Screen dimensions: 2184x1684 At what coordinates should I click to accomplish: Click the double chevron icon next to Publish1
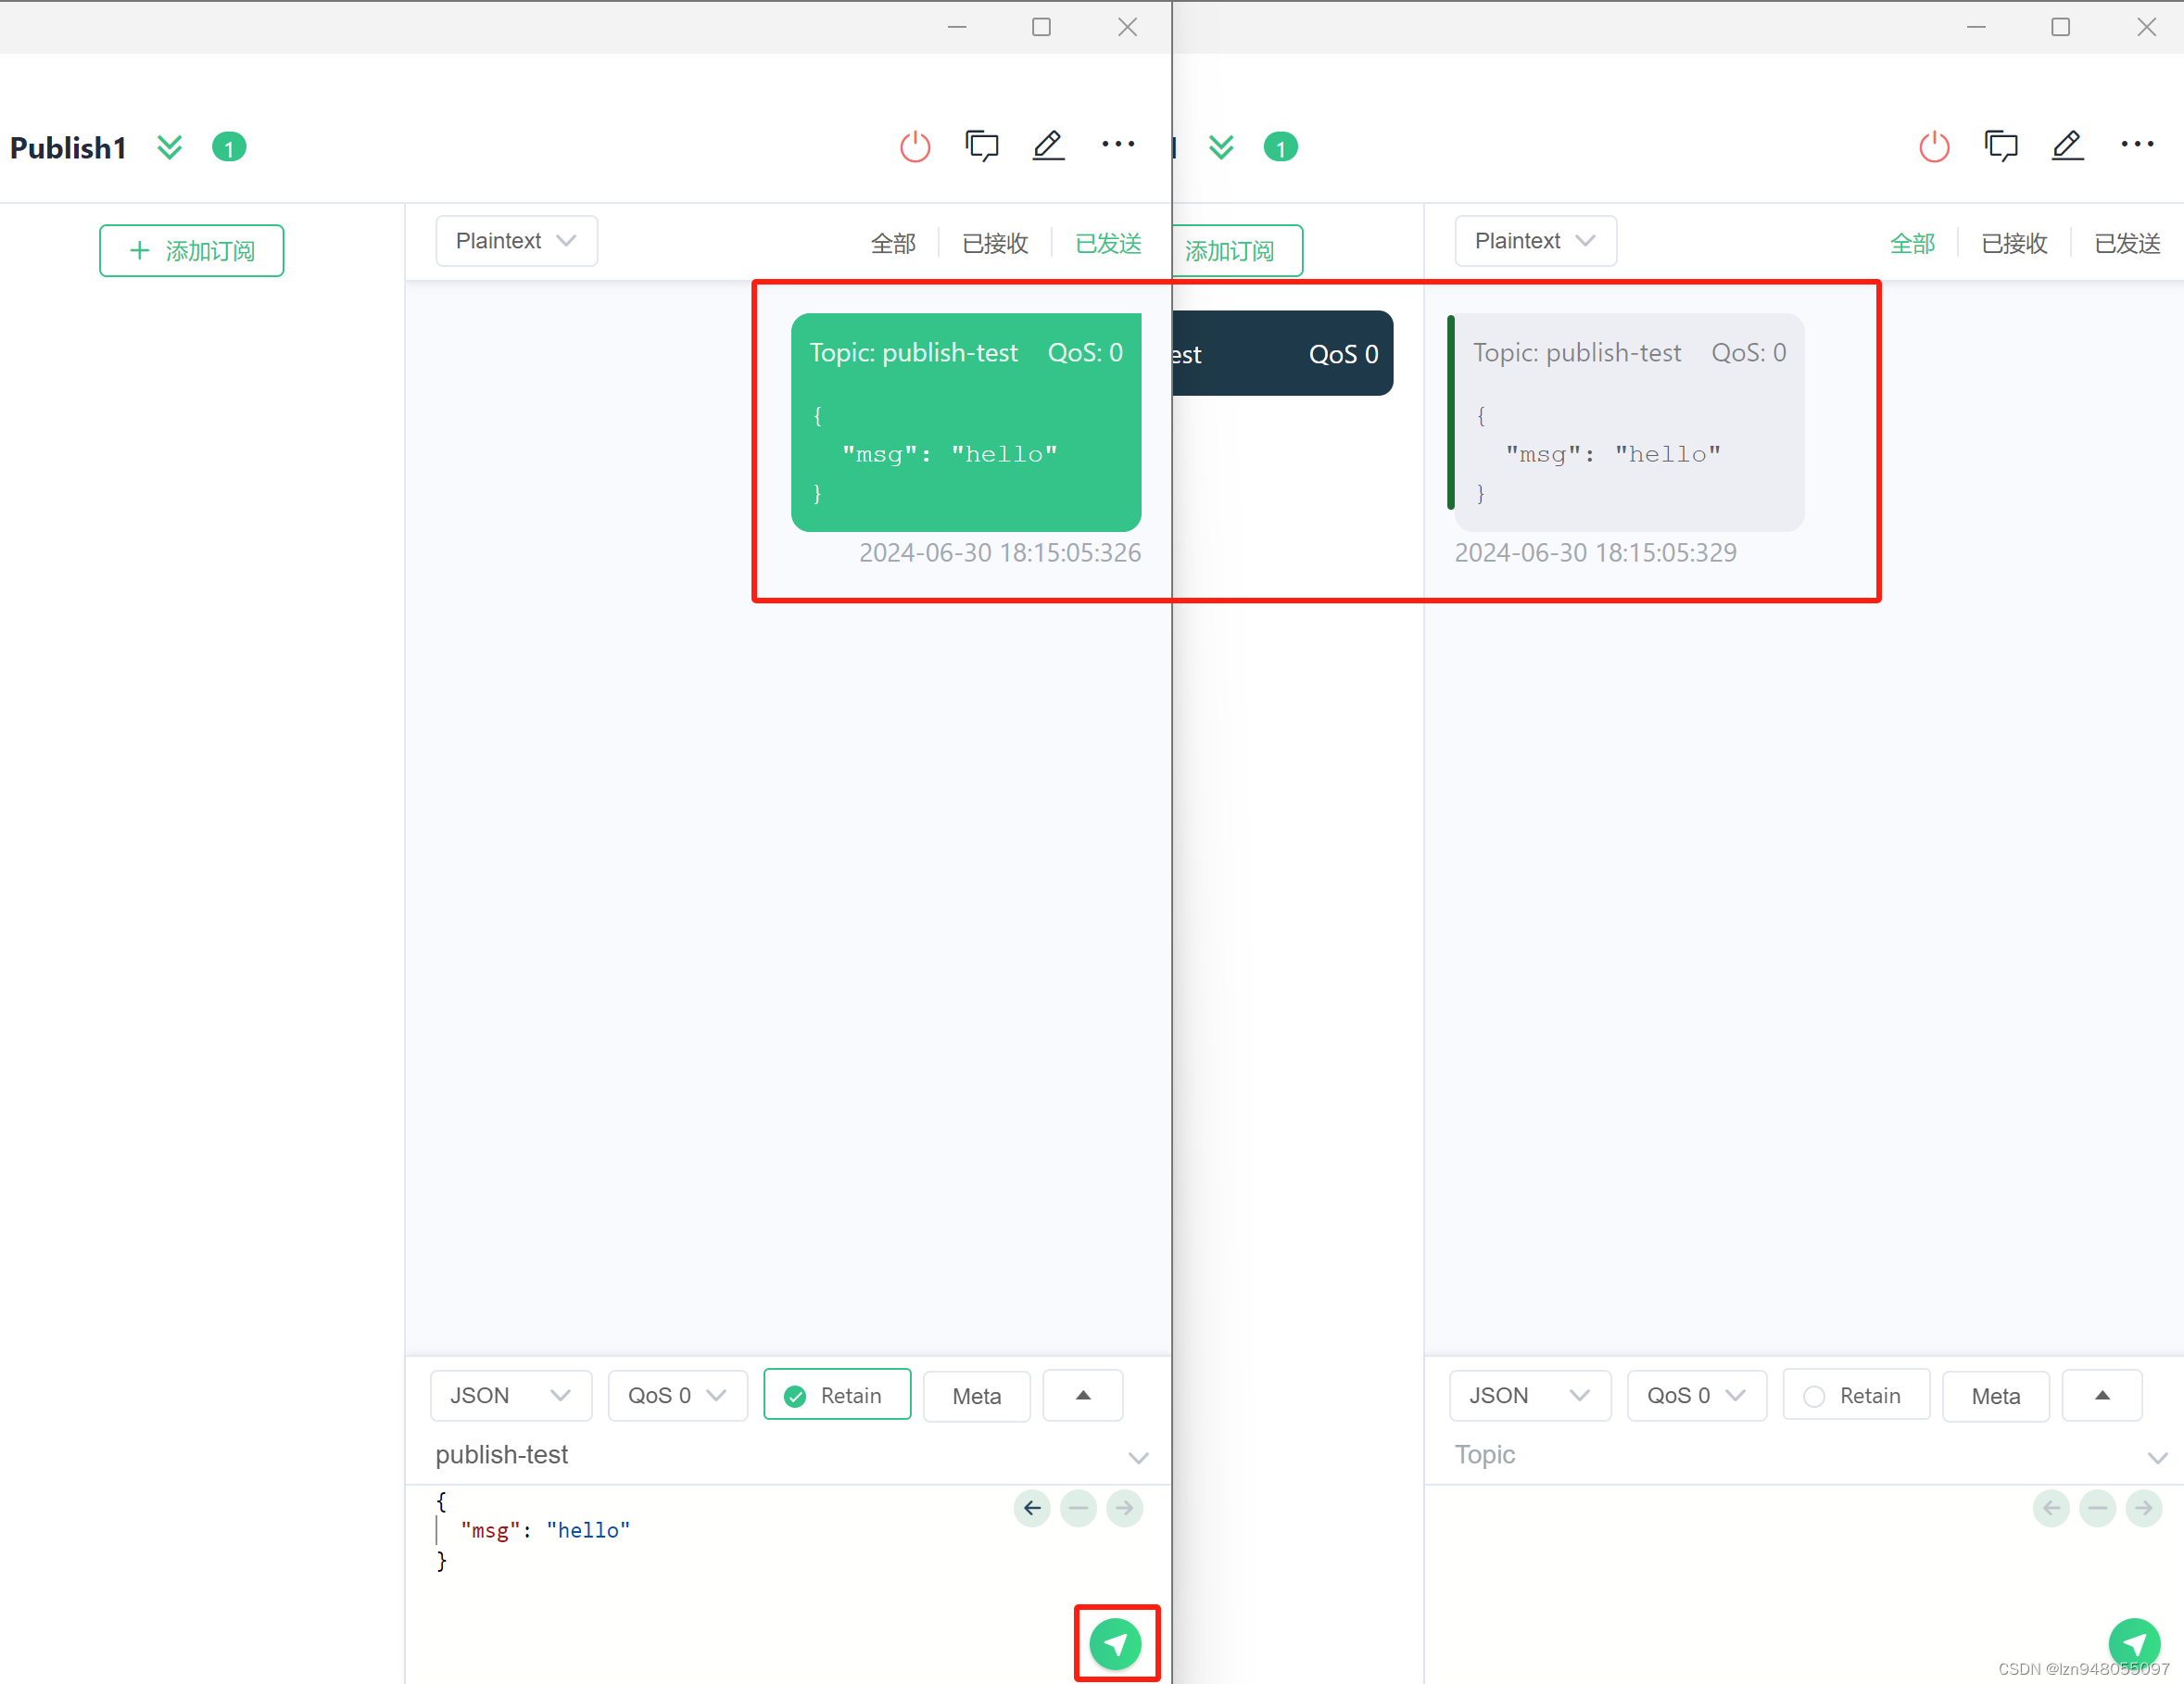click(170, 147)
